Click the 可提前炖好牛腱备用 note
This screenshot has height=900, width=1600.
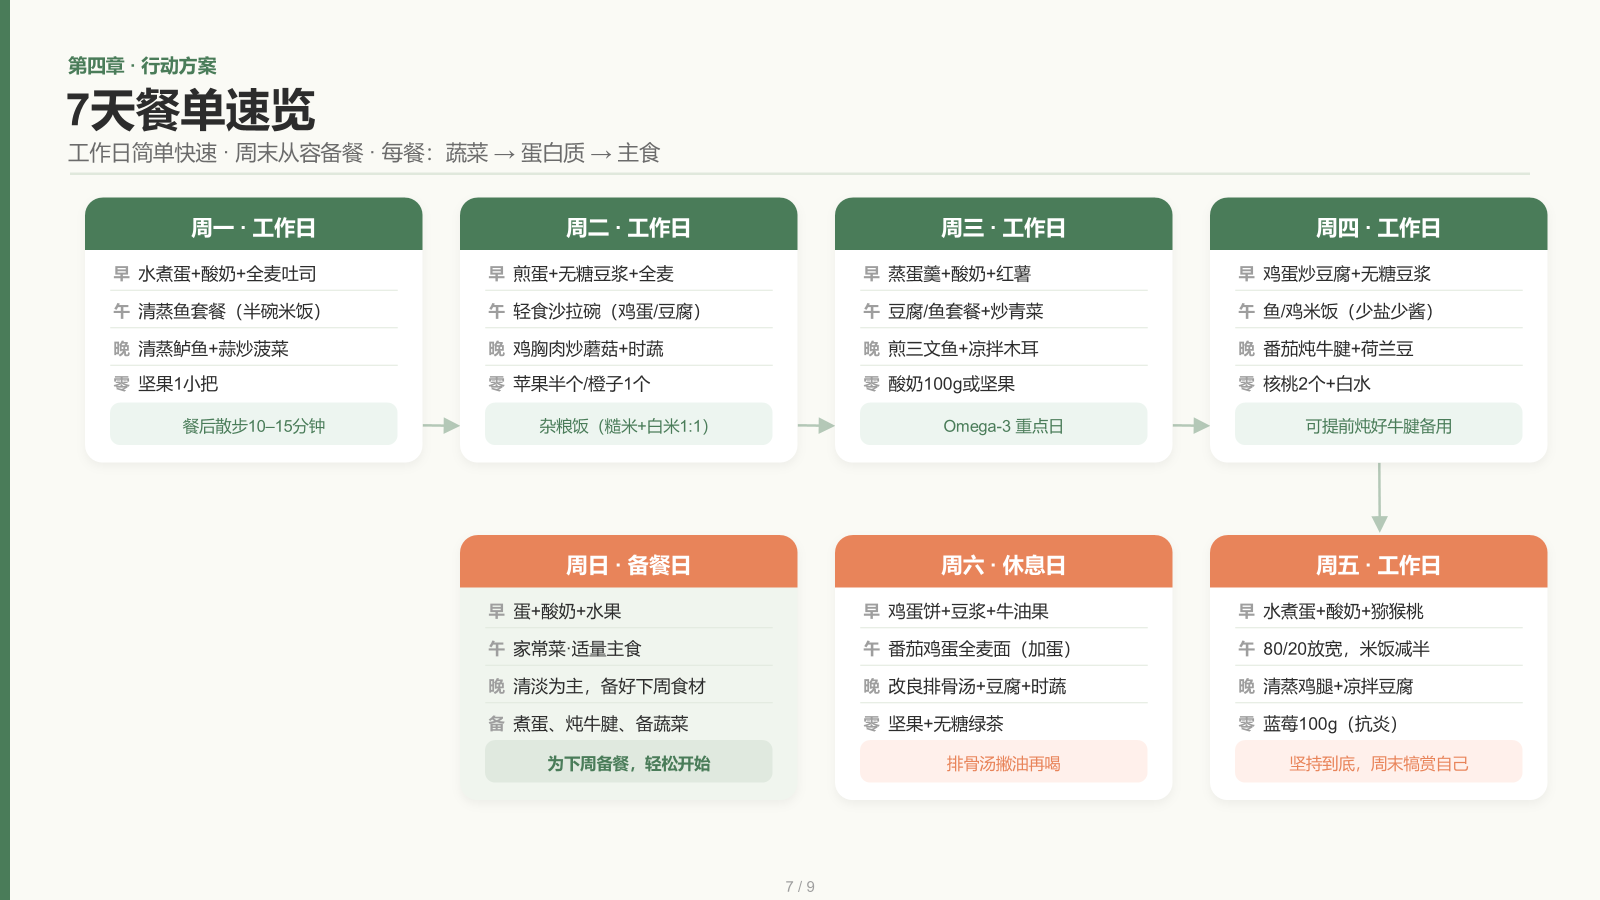[1379, 425]
